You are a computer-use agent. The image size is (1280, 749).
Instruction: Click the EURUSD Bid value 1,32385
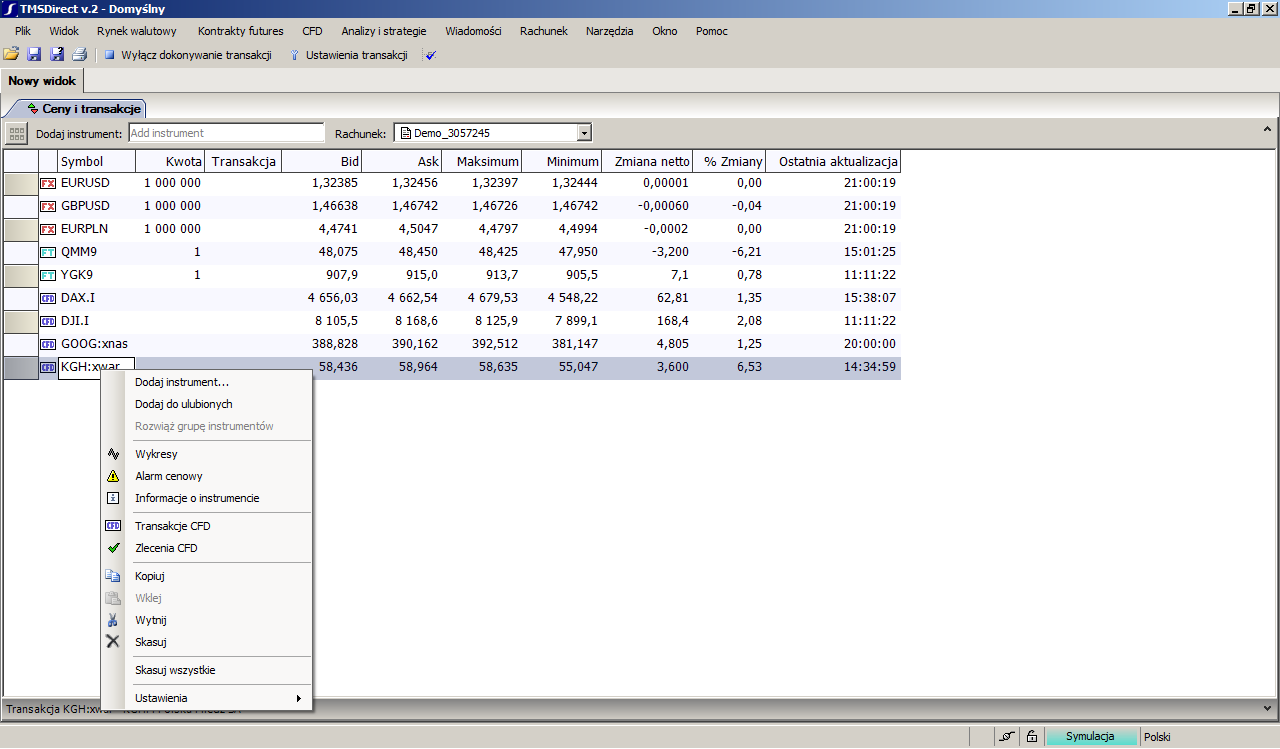click(x=335, y=183)
